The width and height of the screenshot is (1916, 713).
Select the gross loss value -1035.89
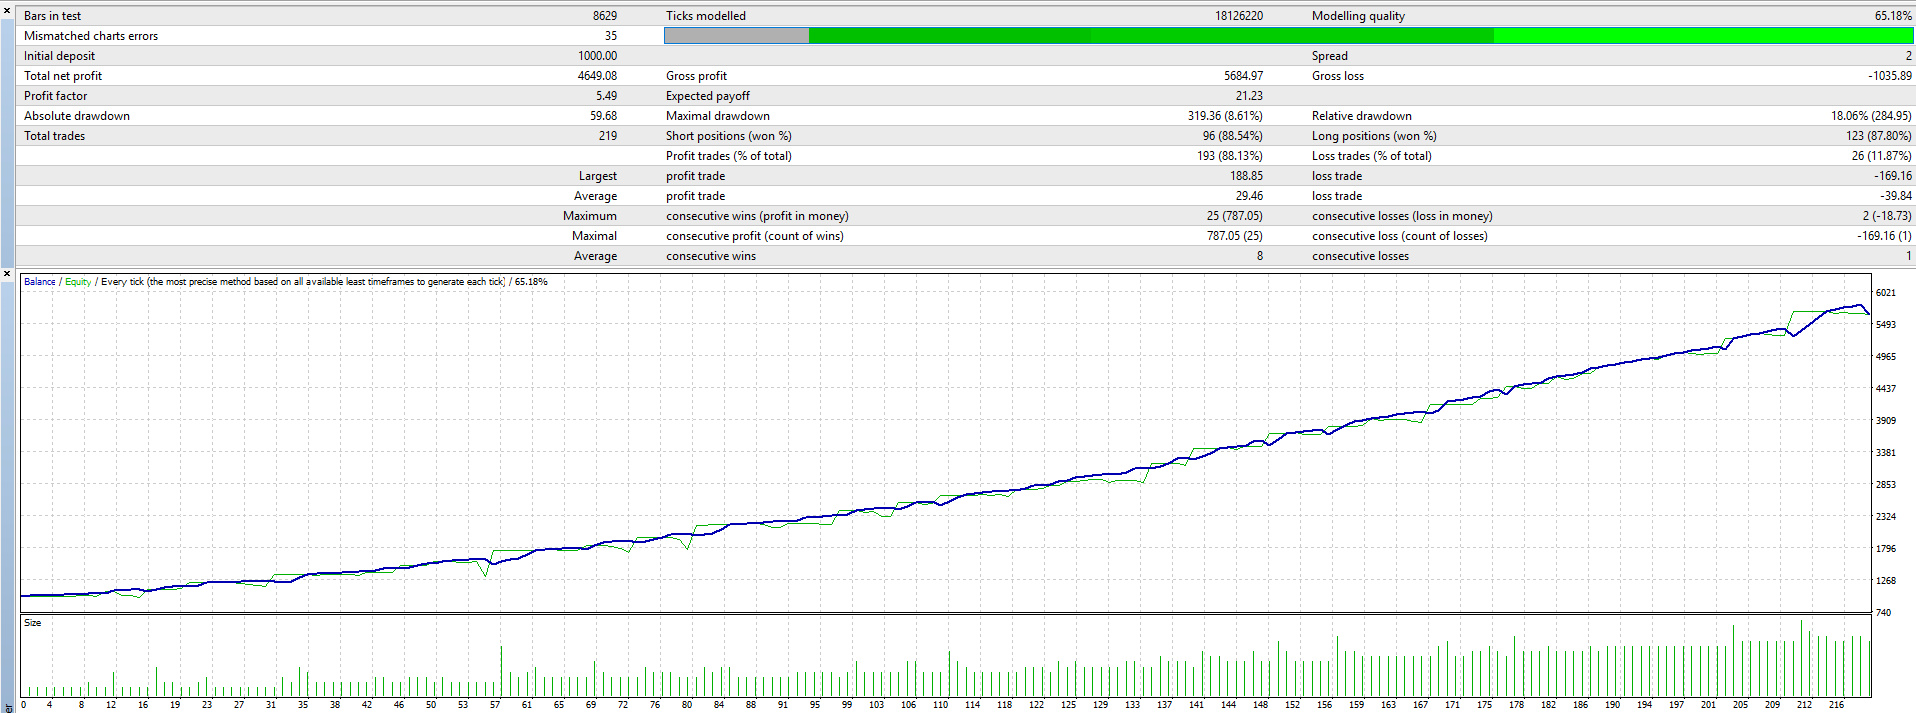[x=1890, y=76]
